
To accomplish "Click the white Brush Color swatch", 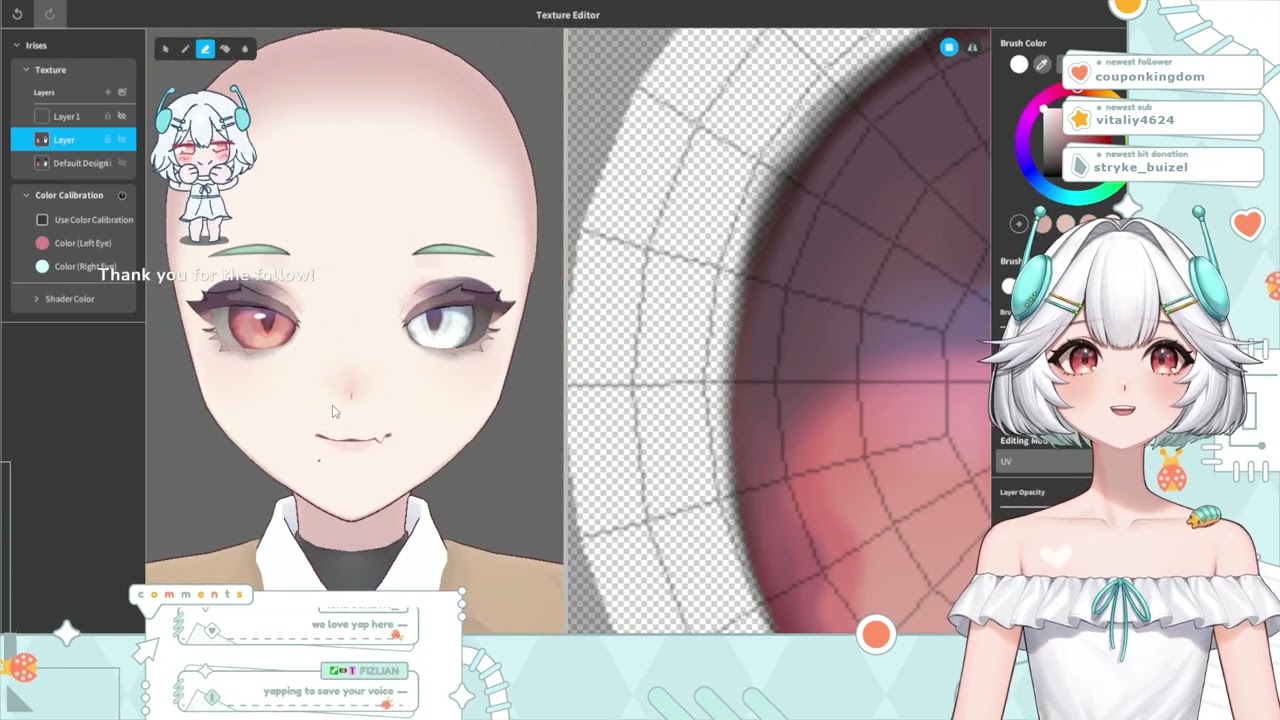I will click(1019, 64).
